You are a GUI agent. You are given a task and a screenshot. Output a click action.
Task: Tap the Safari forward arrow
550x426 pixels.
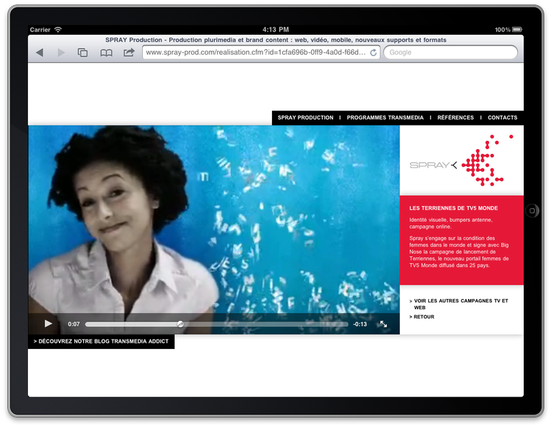coord(61,53)
